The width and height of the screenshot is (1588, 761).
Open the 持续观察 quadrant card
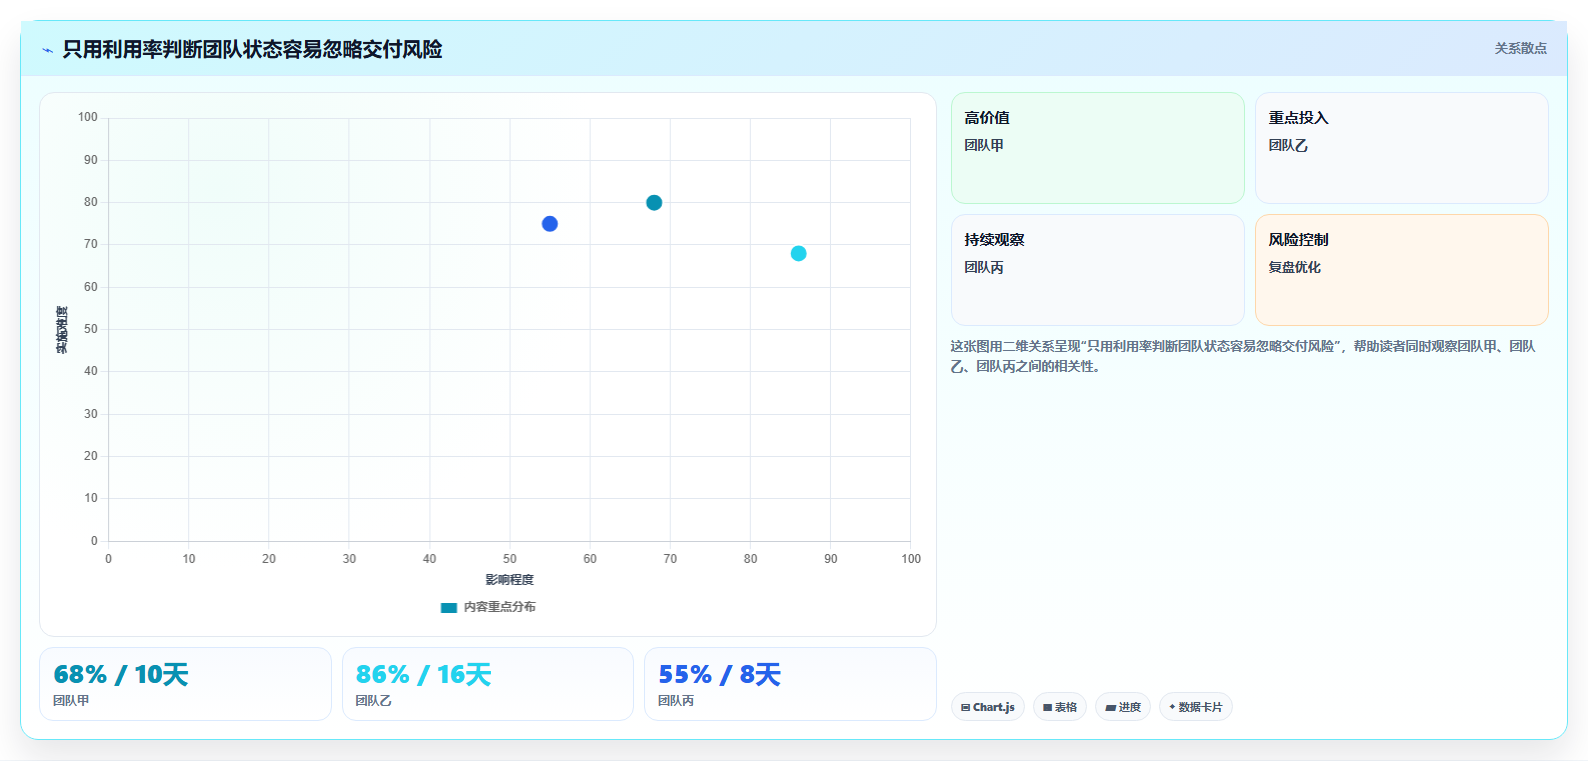[x=1097, y=270]
